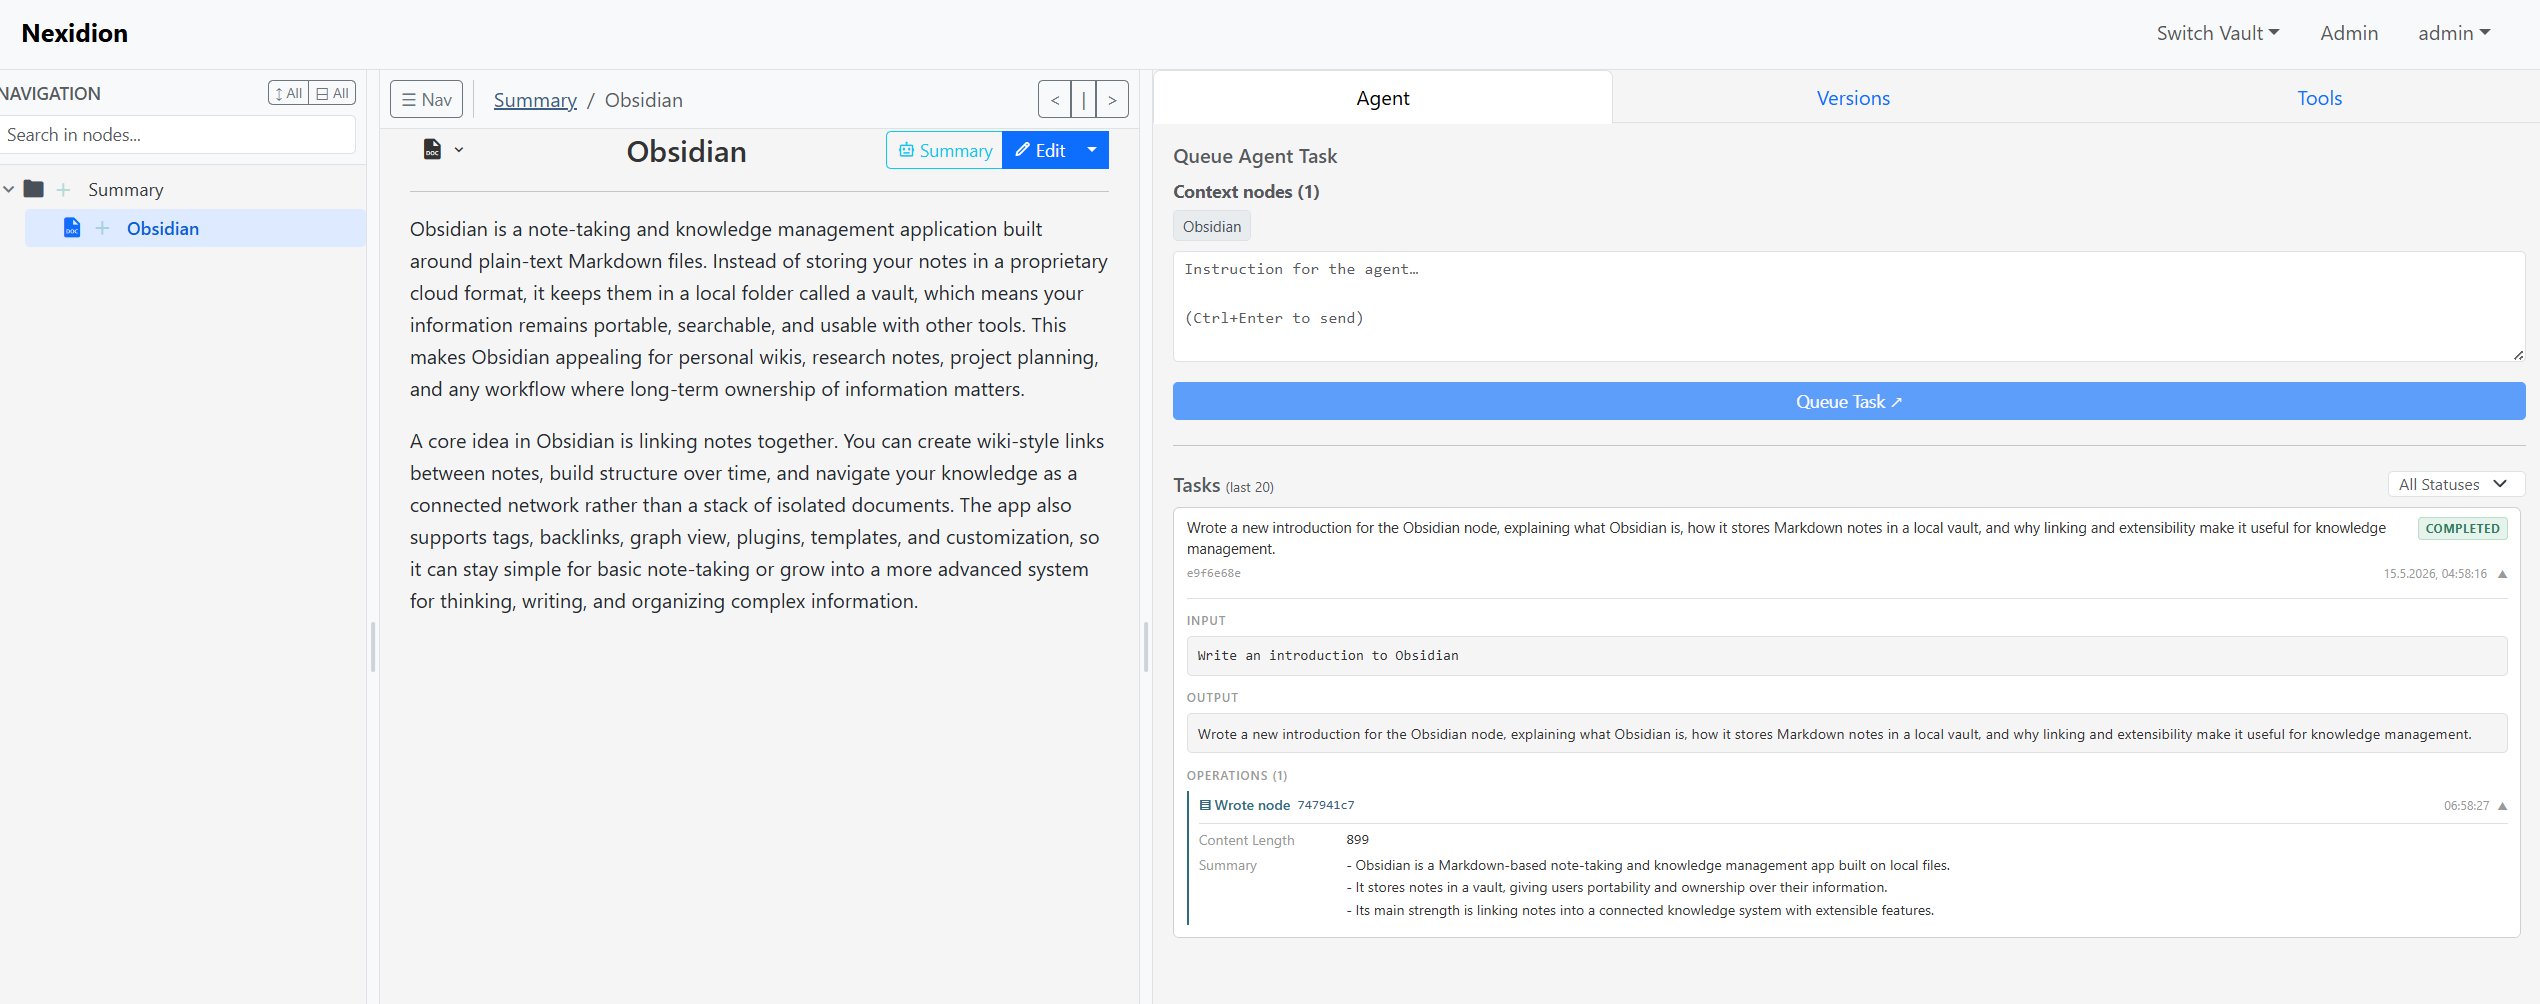Switch to the Agent tab
This screenshot has width=2540, height=1004.
[1382, 98]
